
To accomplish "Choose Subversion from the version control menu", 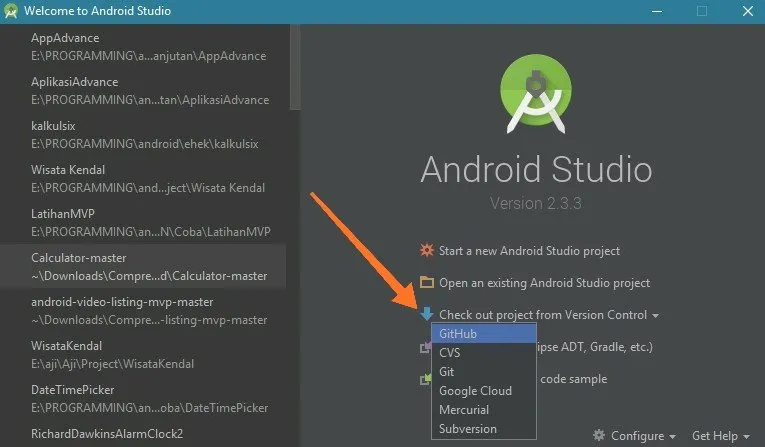I will point(483,429).
